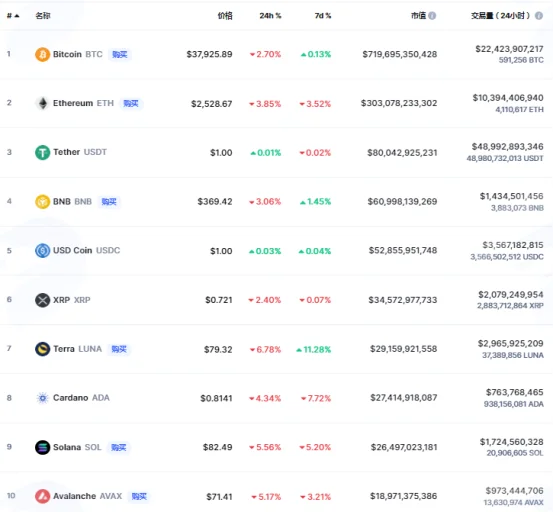Sort the table by 7d % column
This screenshot has width=554, height=512.
tap(323, 16)
